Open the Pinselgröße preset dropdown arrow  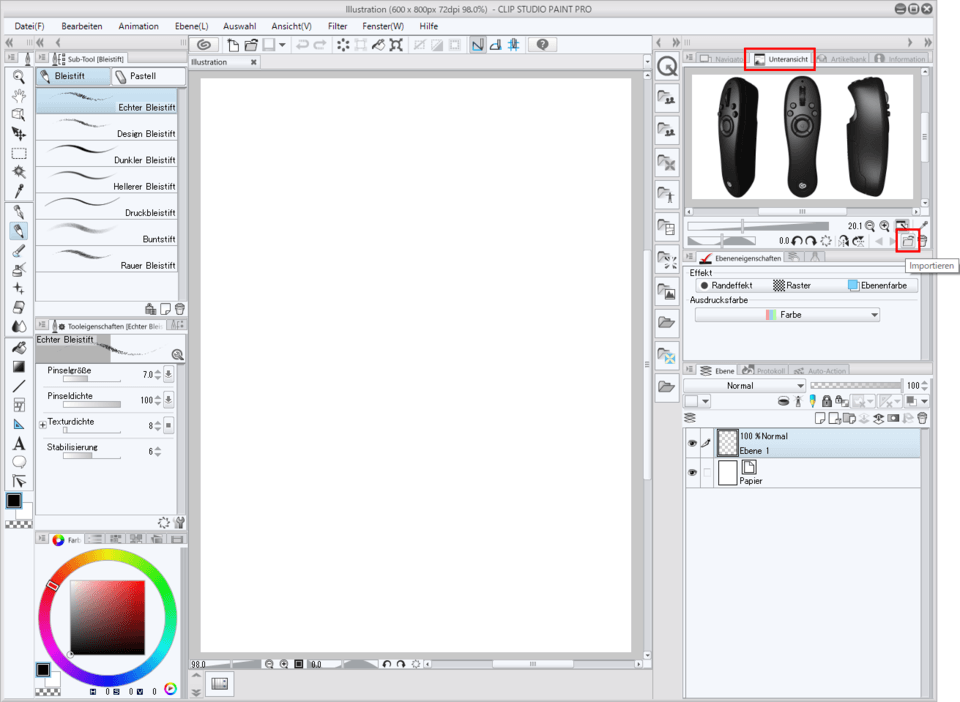[x=167, y=375]
